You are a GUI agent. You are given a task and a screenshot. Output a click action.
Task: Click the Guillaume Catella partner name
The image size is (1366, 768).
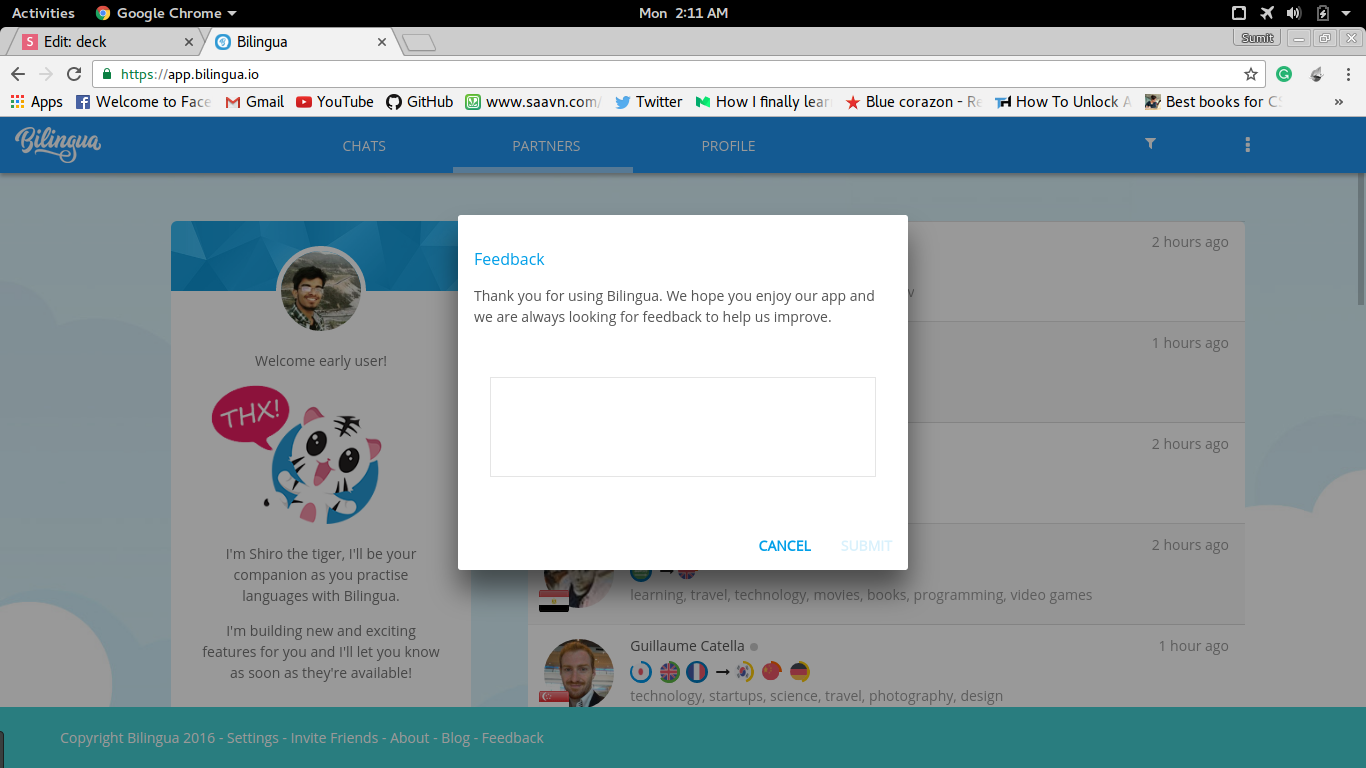[x=687, y=646]
